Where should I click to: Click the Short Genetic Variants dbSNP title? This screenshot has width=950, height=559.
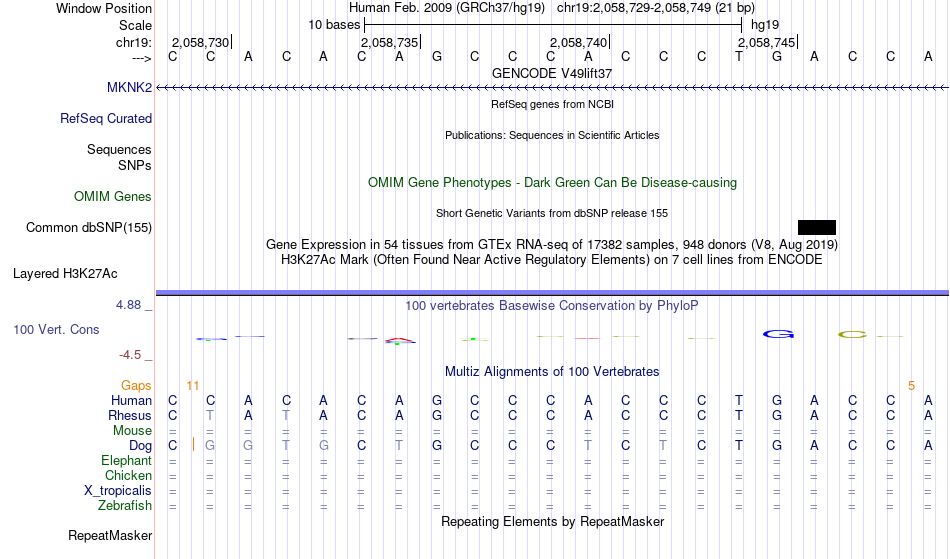click(552, 213)
